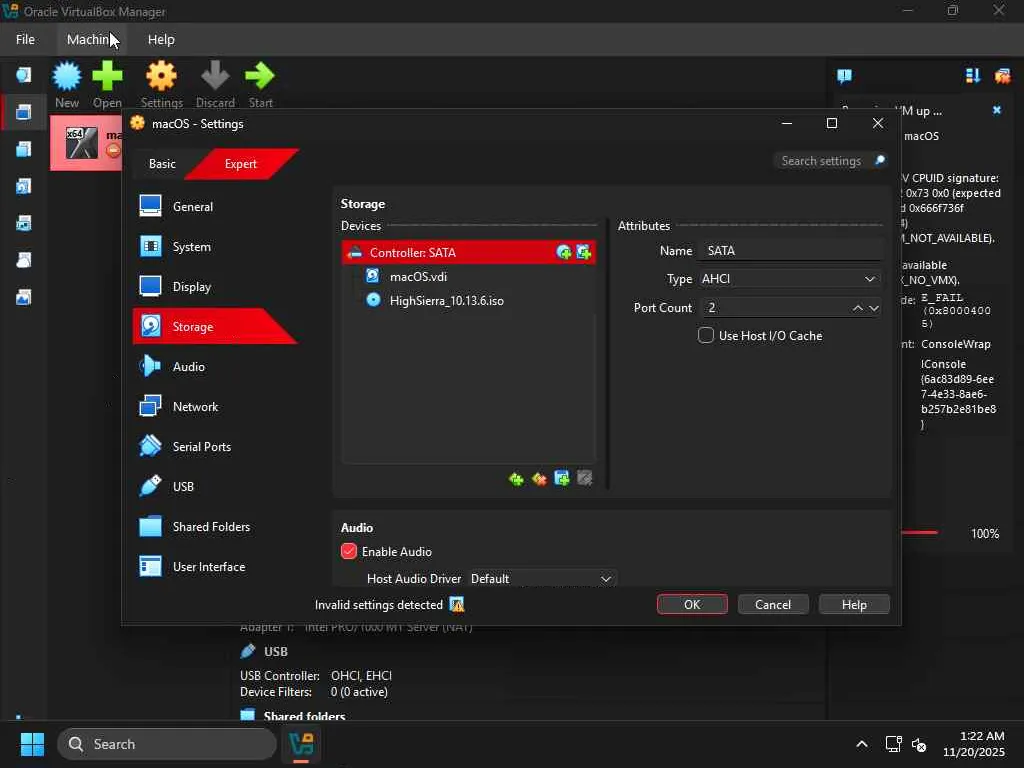Click the taskbar Search box
1024x768 pixels.
[x=167, y=744]
